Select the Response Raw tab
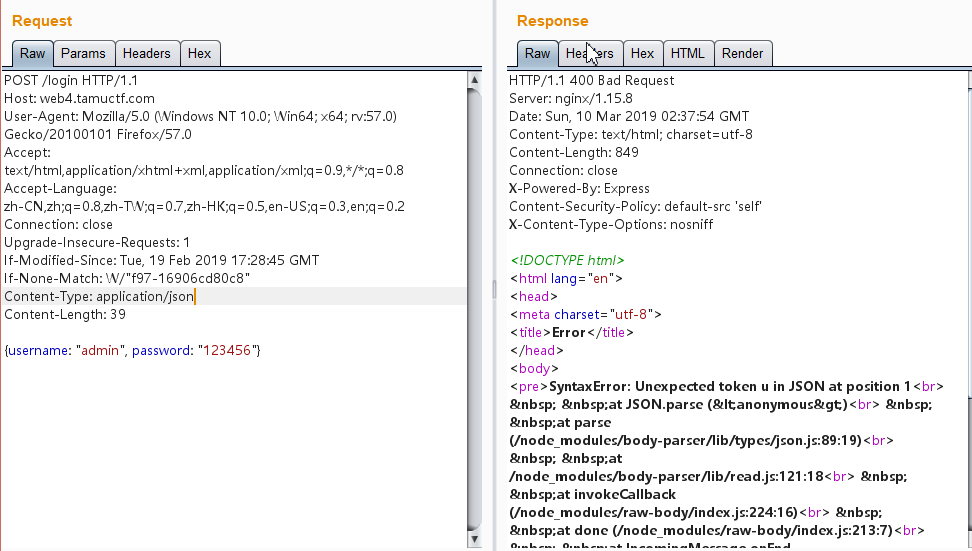Viewport: 972px width, 551px height. (537, 54)
